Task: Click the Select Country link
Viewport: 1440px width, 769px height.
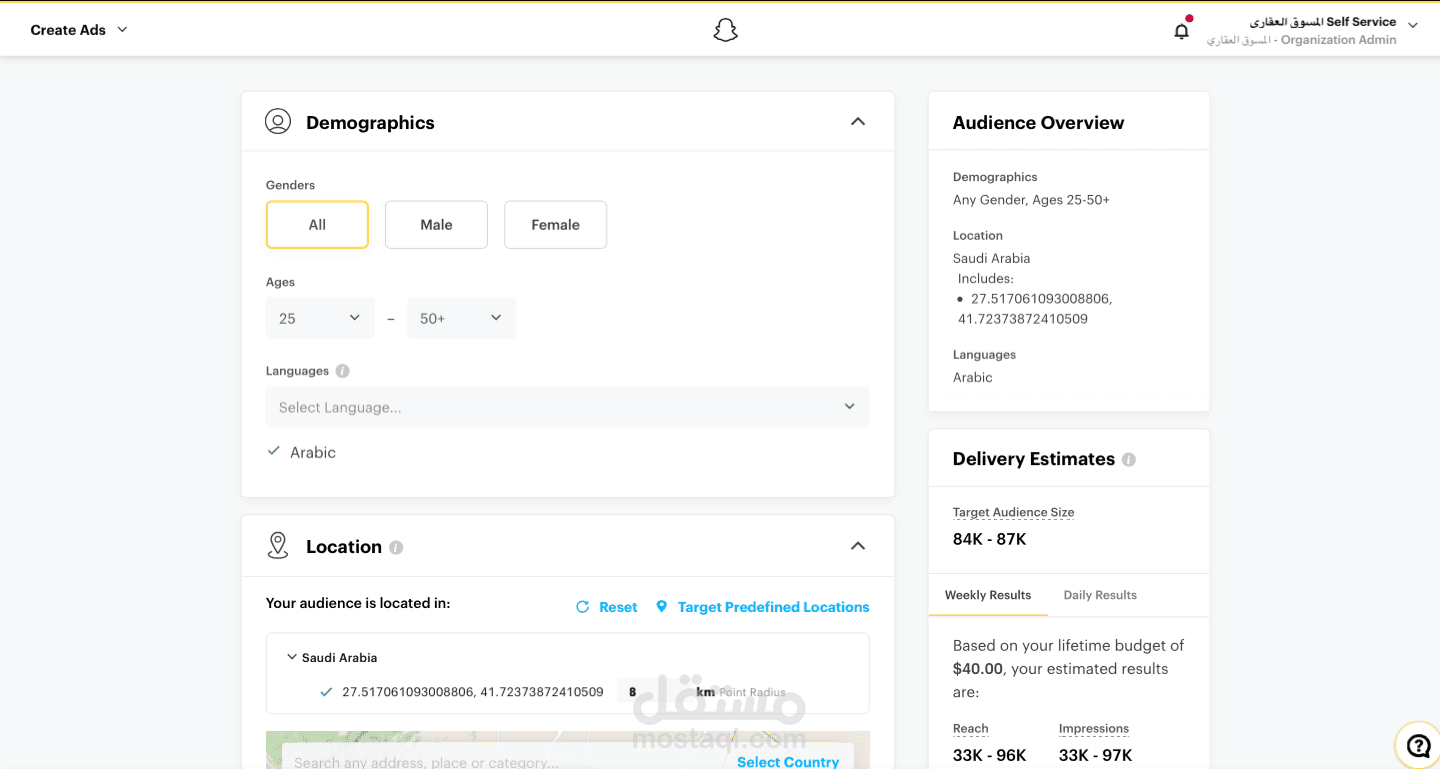Action: pos(787,761)
